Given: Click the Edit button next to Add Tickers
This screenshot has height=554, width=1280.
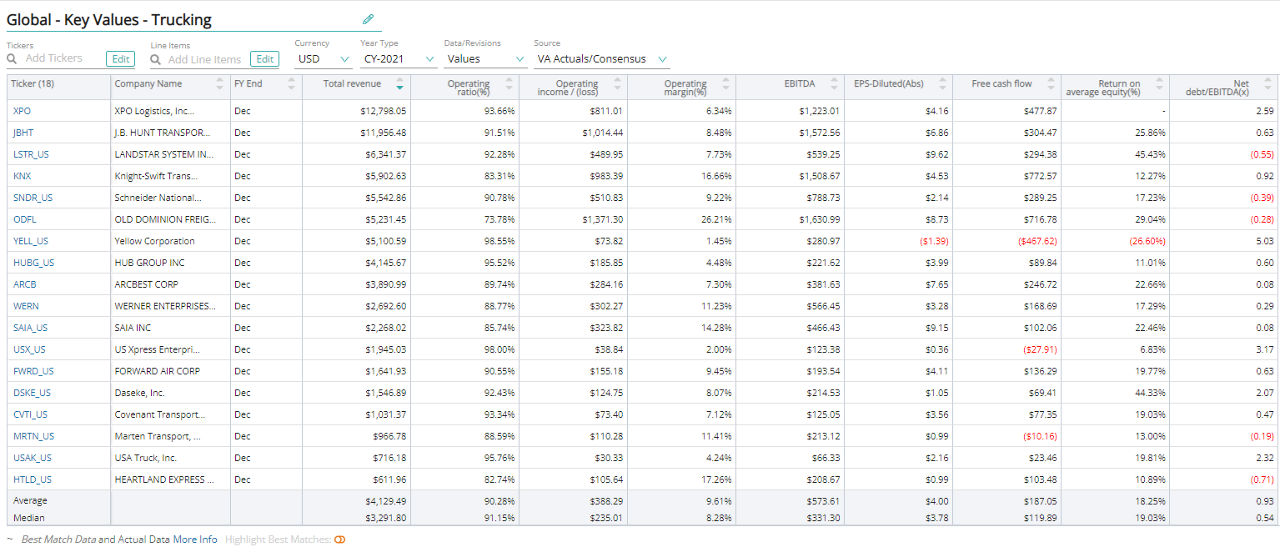Looking at the screenshot, I should pos(121,59).
